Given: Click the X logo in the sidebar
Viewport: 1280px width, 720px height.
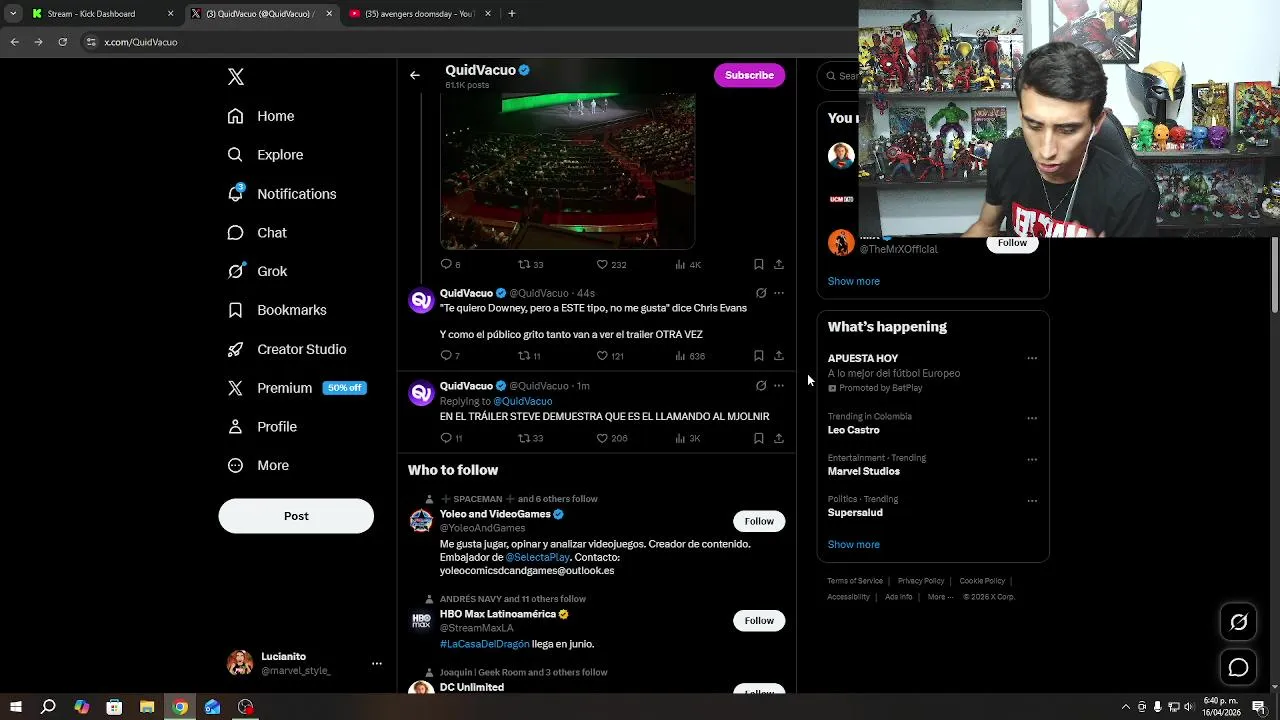Looking at the screenshot, I should pos(236,77).
